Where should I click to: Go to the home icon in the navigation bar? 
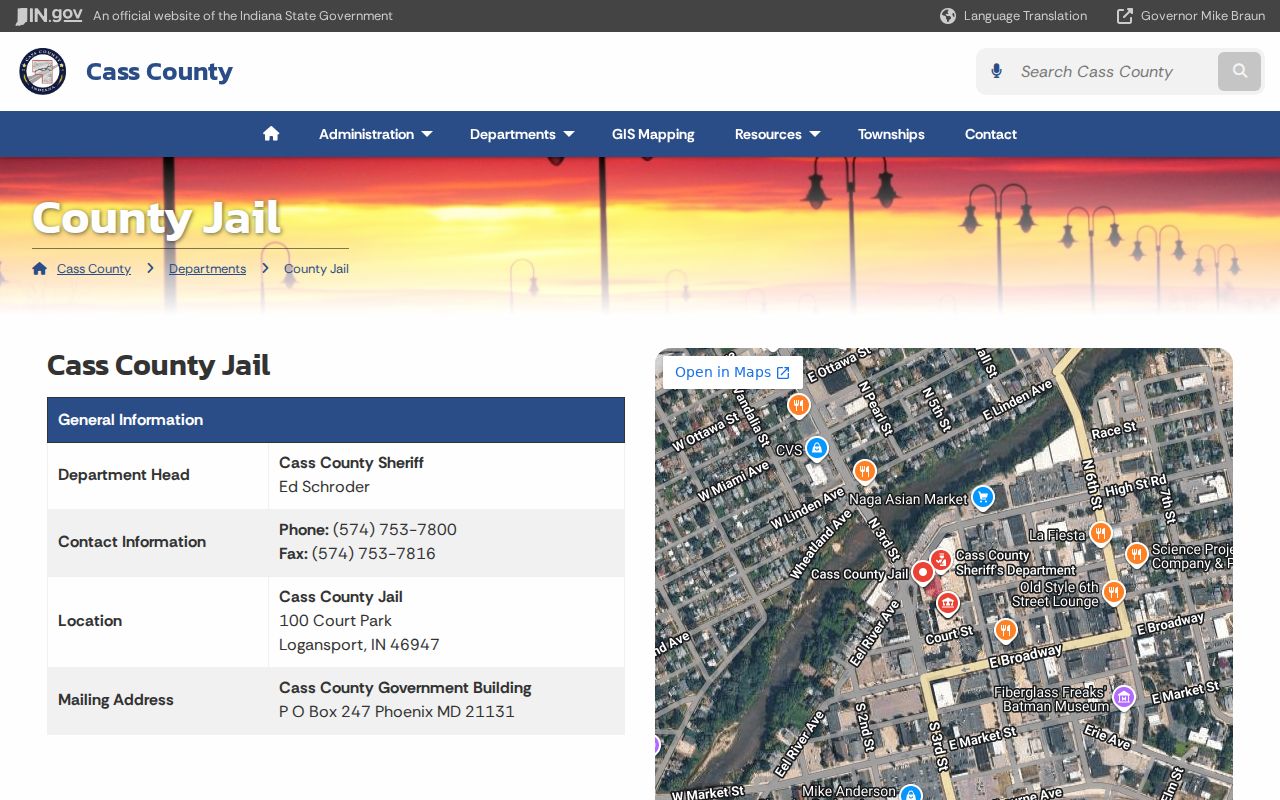(x=271, y=134)
